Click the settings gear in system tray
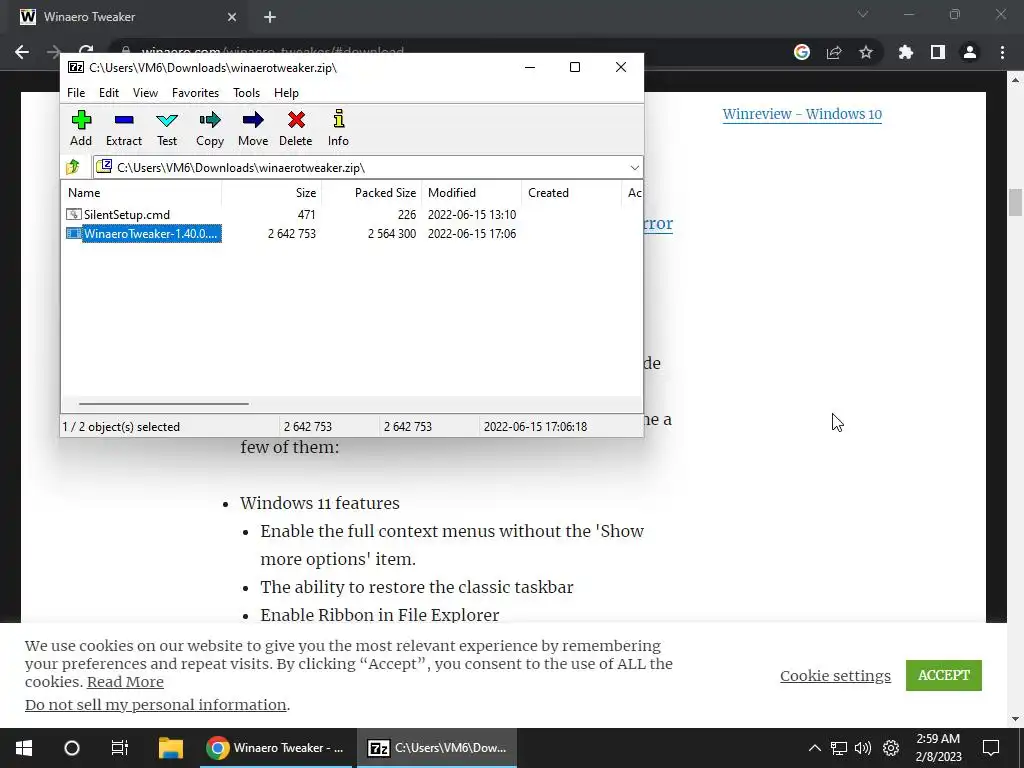 [x=891, y=748]
